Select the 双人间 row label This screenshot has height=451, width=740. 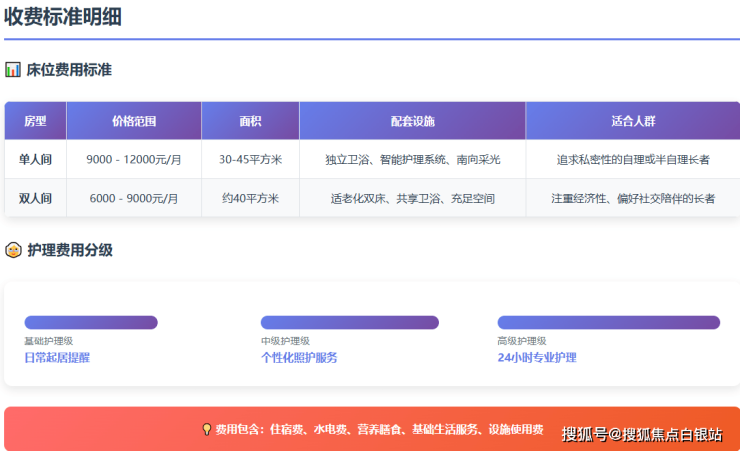click(35, 198)
